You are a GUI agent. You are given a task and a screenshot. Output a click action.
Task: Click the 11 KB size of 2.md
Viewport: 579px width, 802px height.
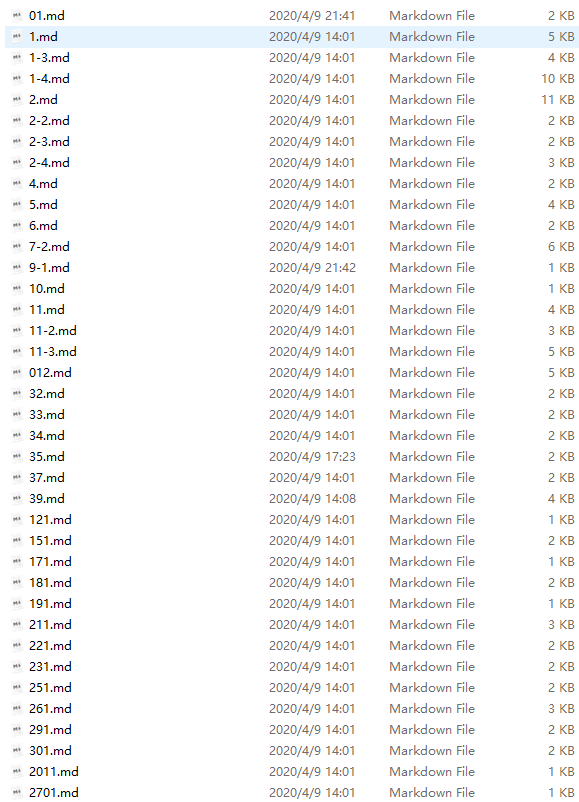(558, 100)
